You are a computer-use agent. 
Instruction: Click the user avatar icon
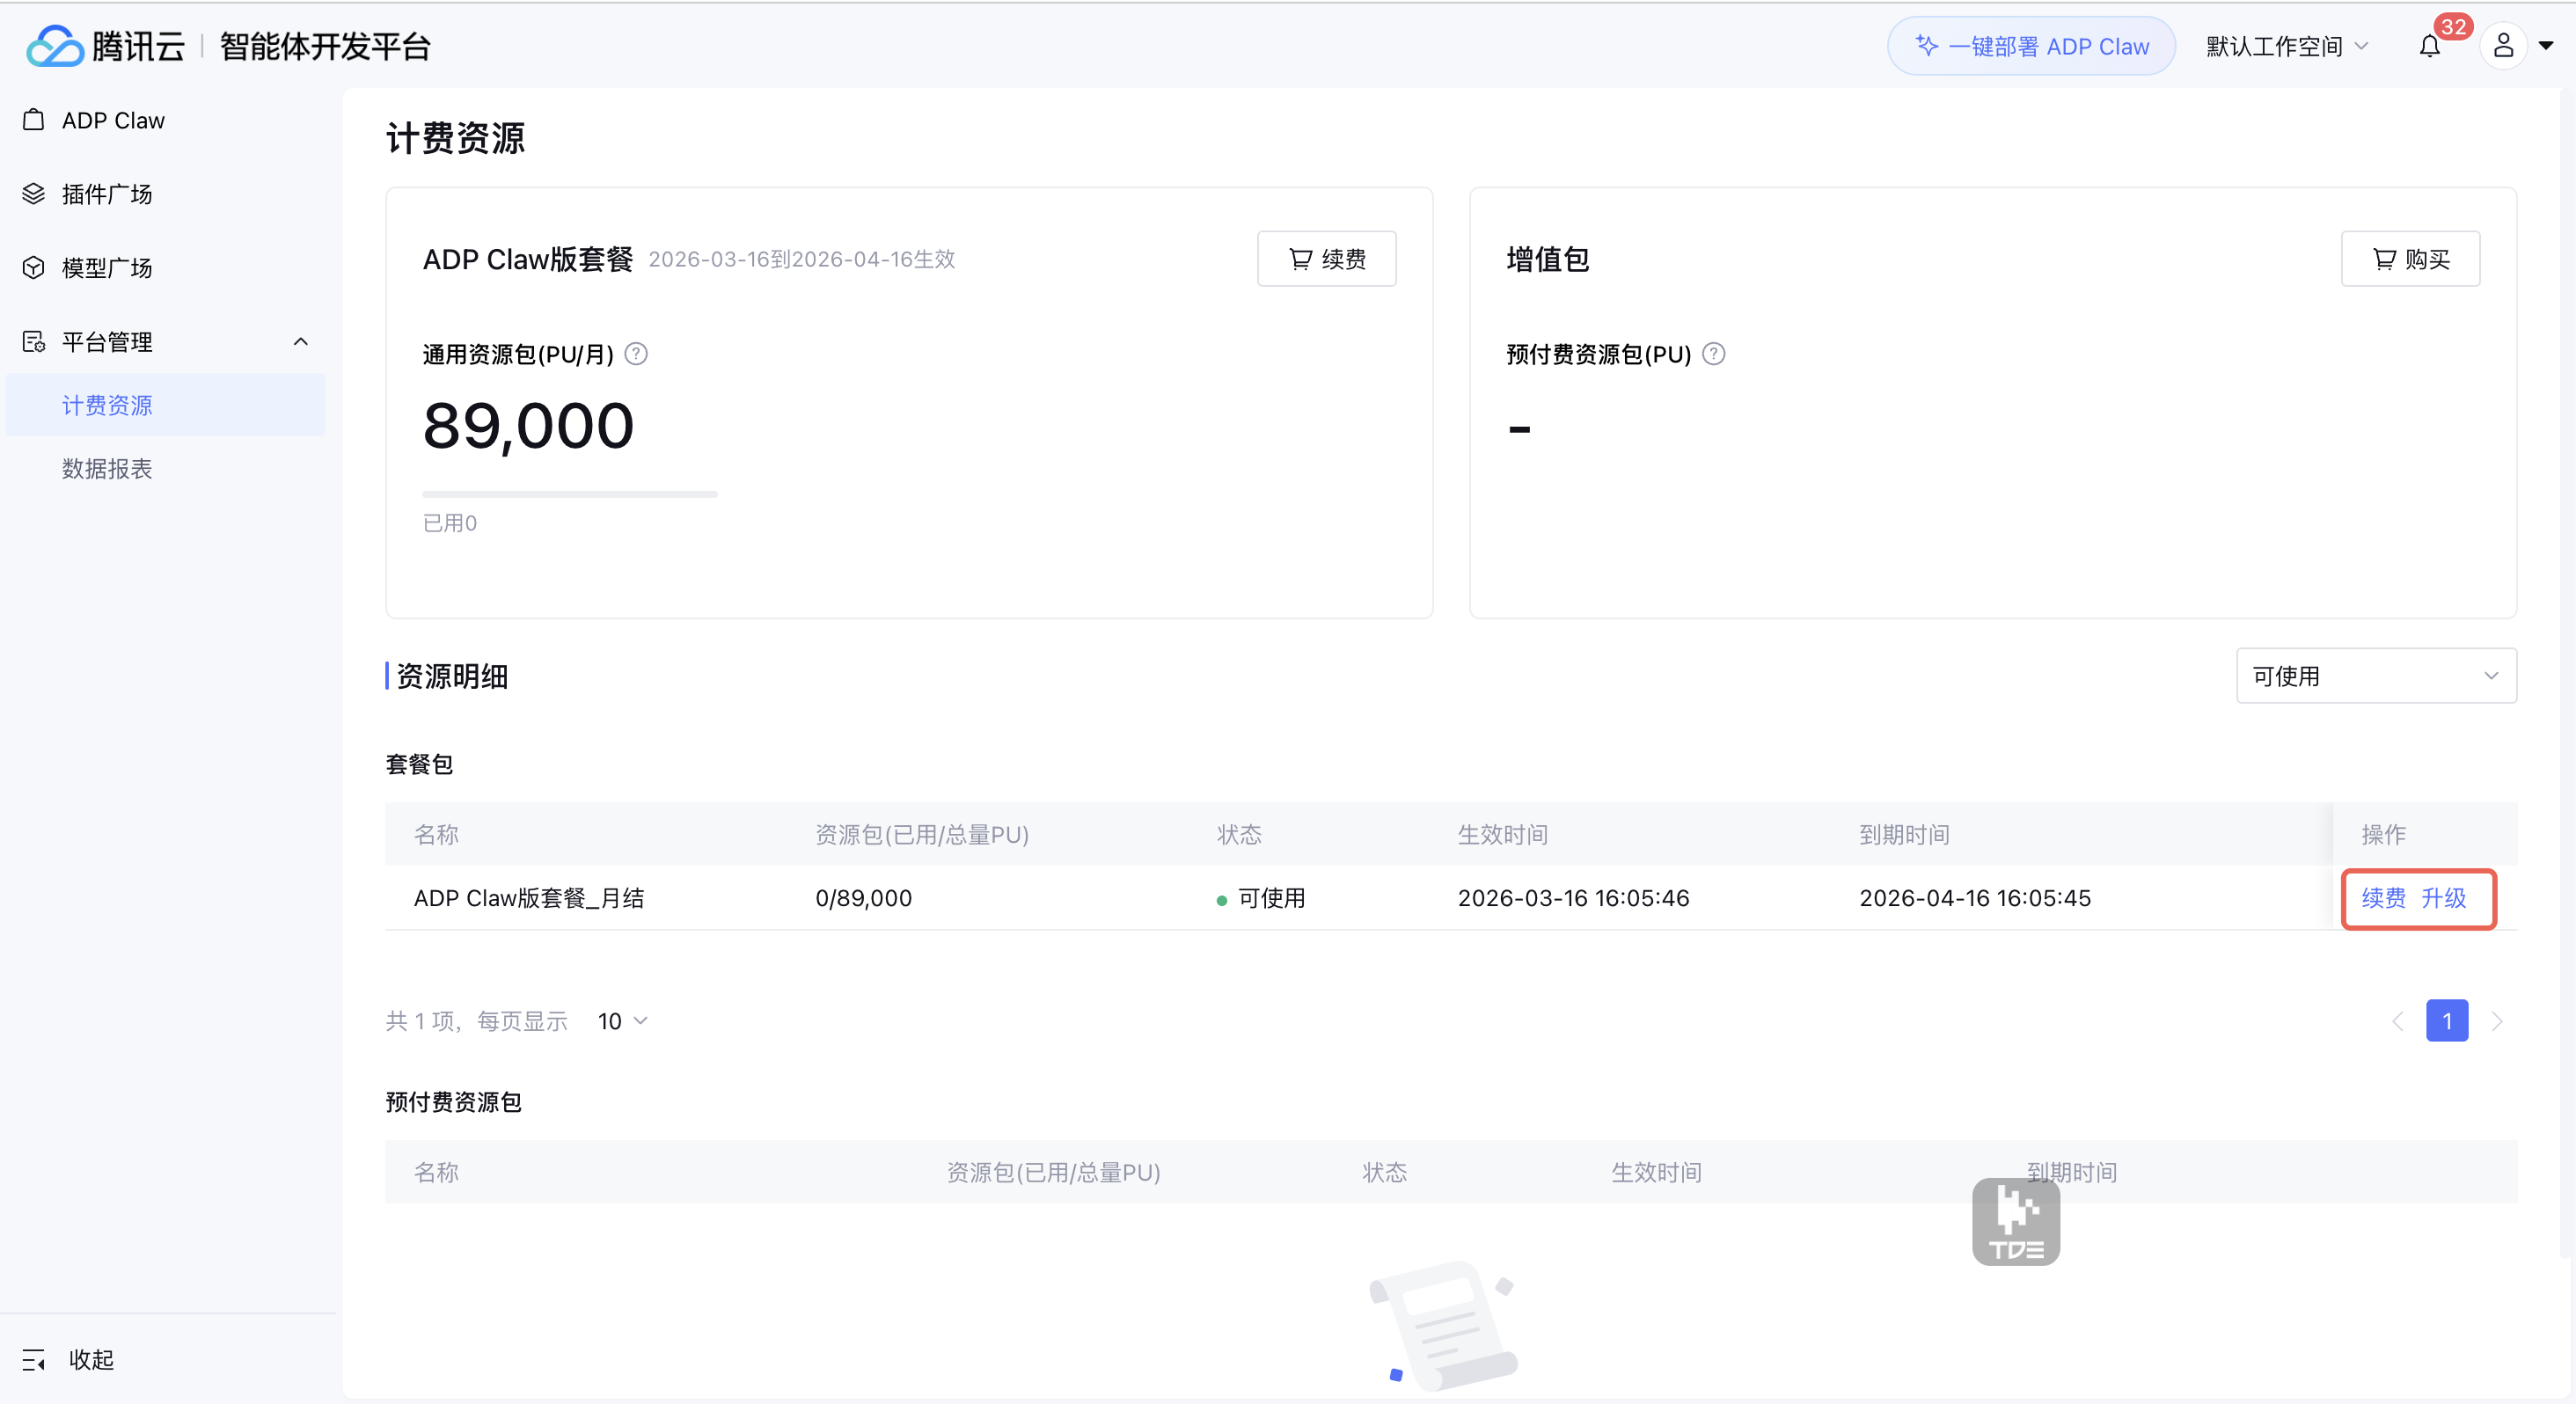click(2503, 46)
